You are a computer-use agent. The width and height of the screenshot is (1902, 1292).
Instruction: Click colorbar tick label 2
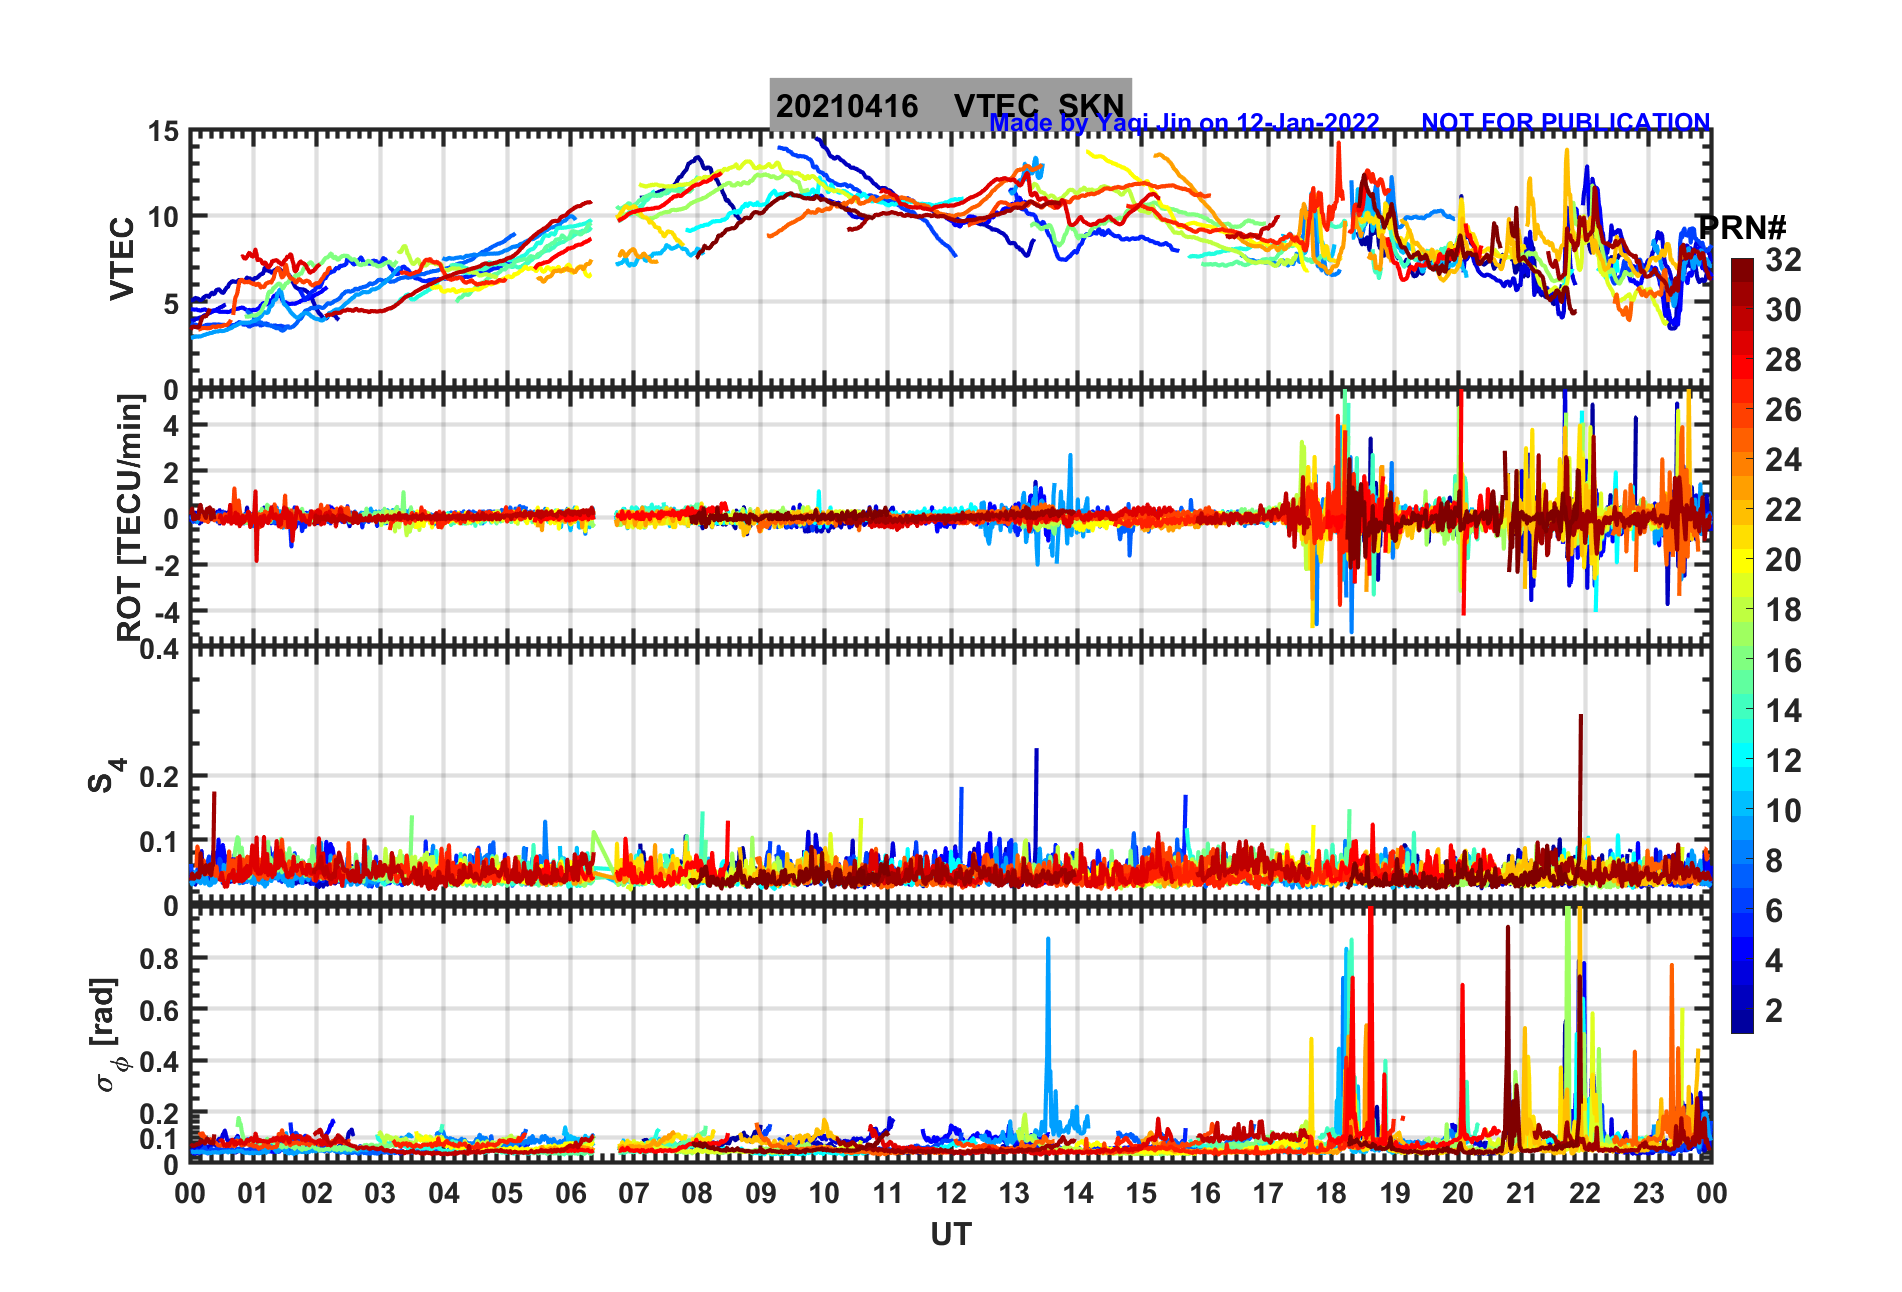pos(1774,1011)
